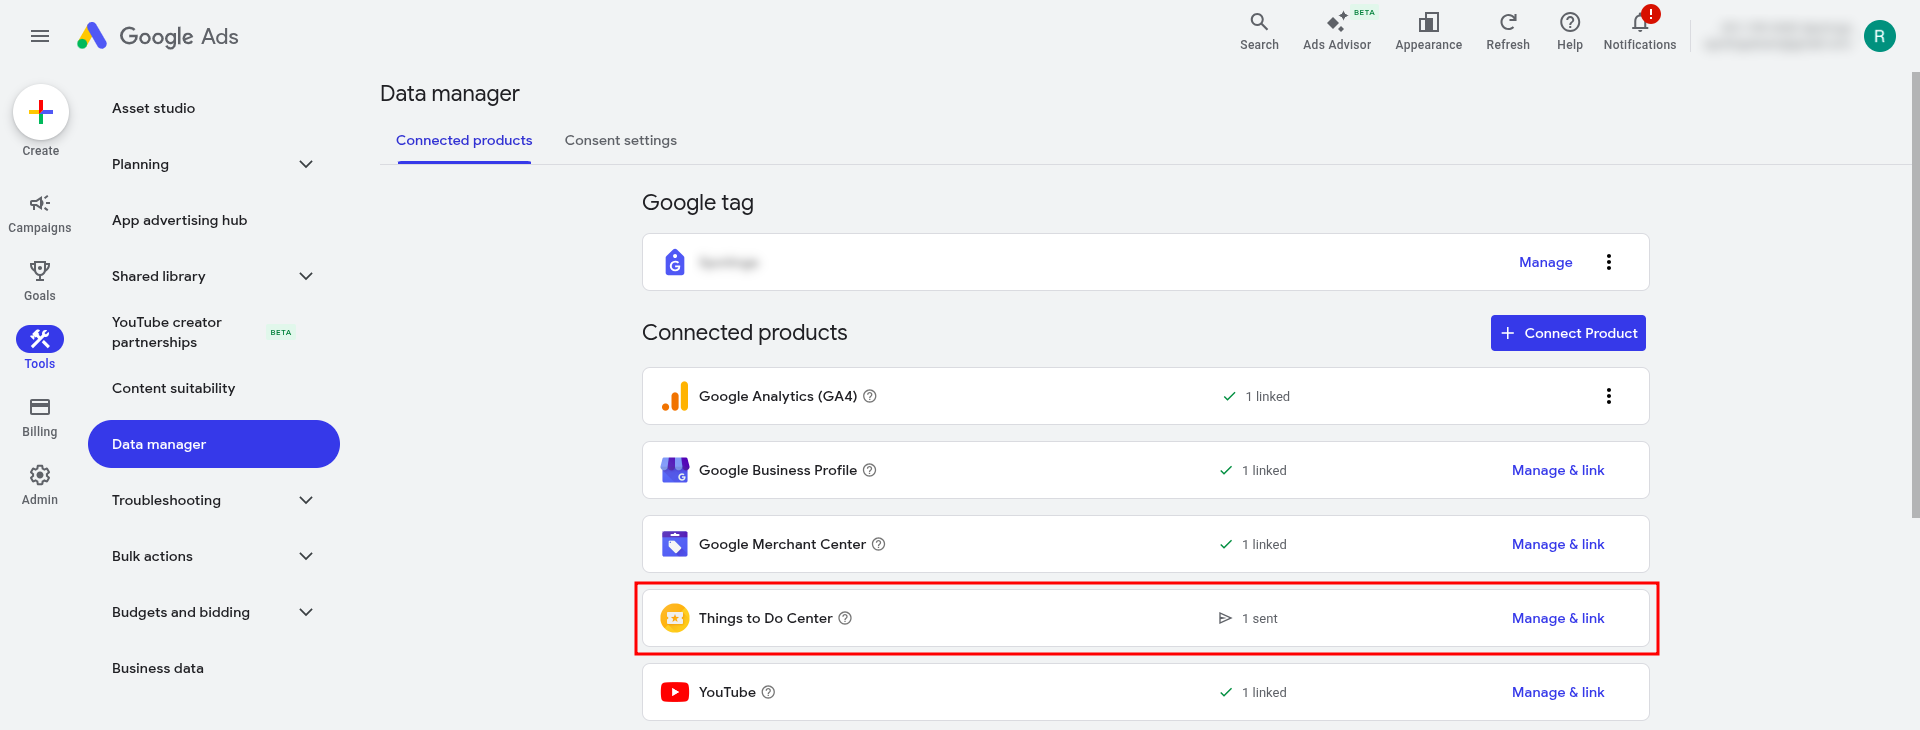Viewport: 1920px width, 730px height.
Task: Click Manage & link for YouTube
Action: (1558, 692)
